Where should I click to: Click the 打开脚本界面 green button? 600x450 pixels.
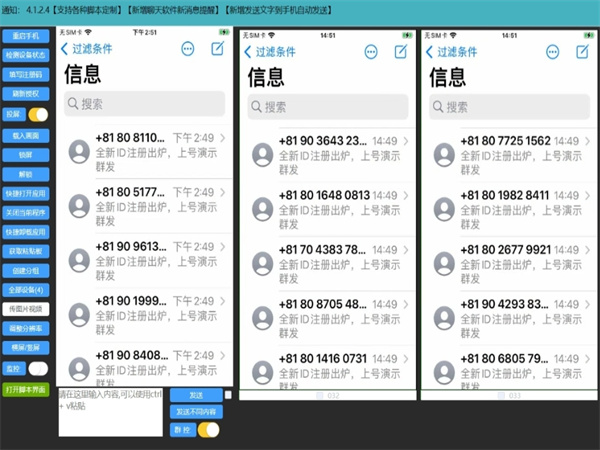(x=27, y=389)
